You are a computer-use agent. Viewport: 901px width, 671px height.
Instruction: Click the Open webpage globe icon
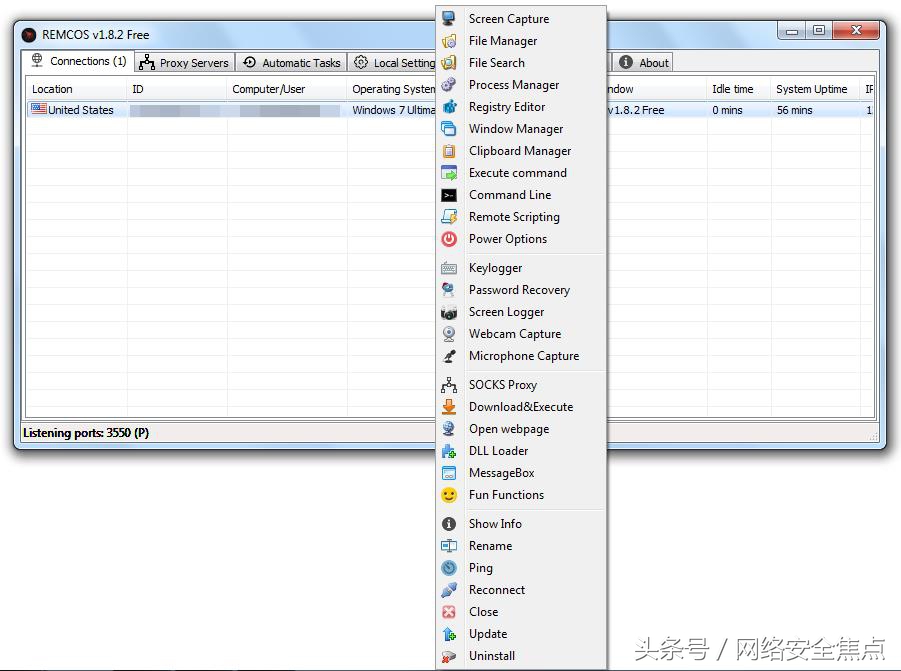[x=449, y=429]
